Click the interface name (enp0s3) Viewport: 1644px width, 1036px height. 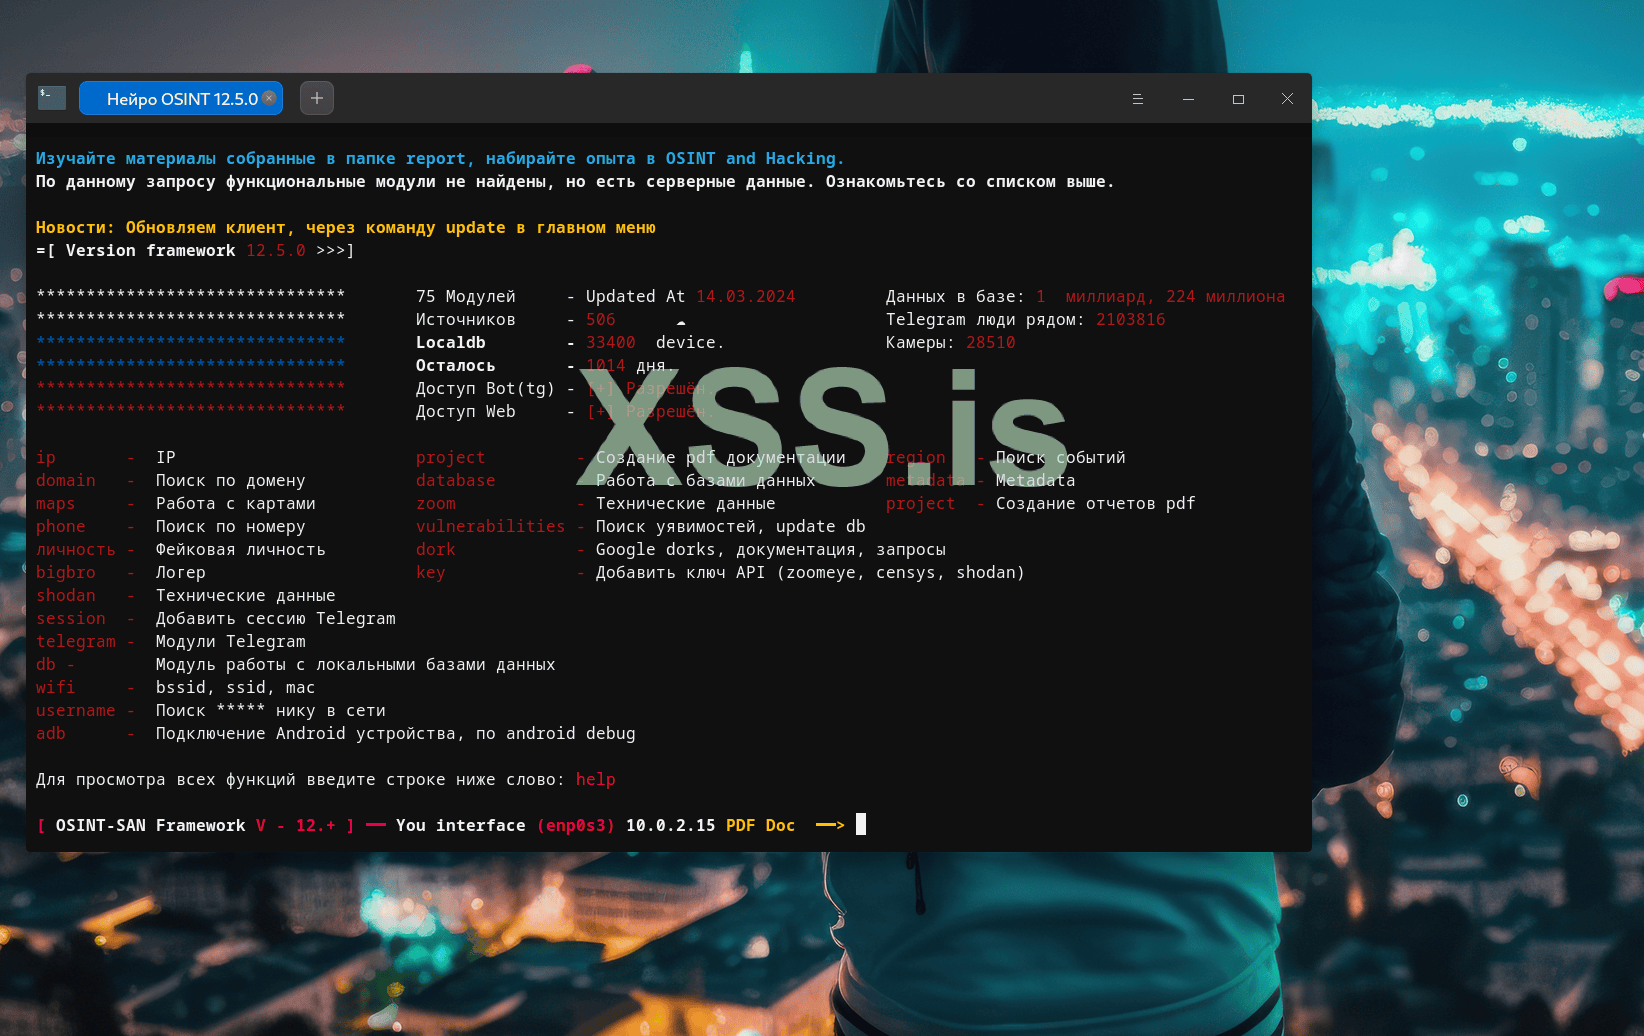click(x=576, y=825)
